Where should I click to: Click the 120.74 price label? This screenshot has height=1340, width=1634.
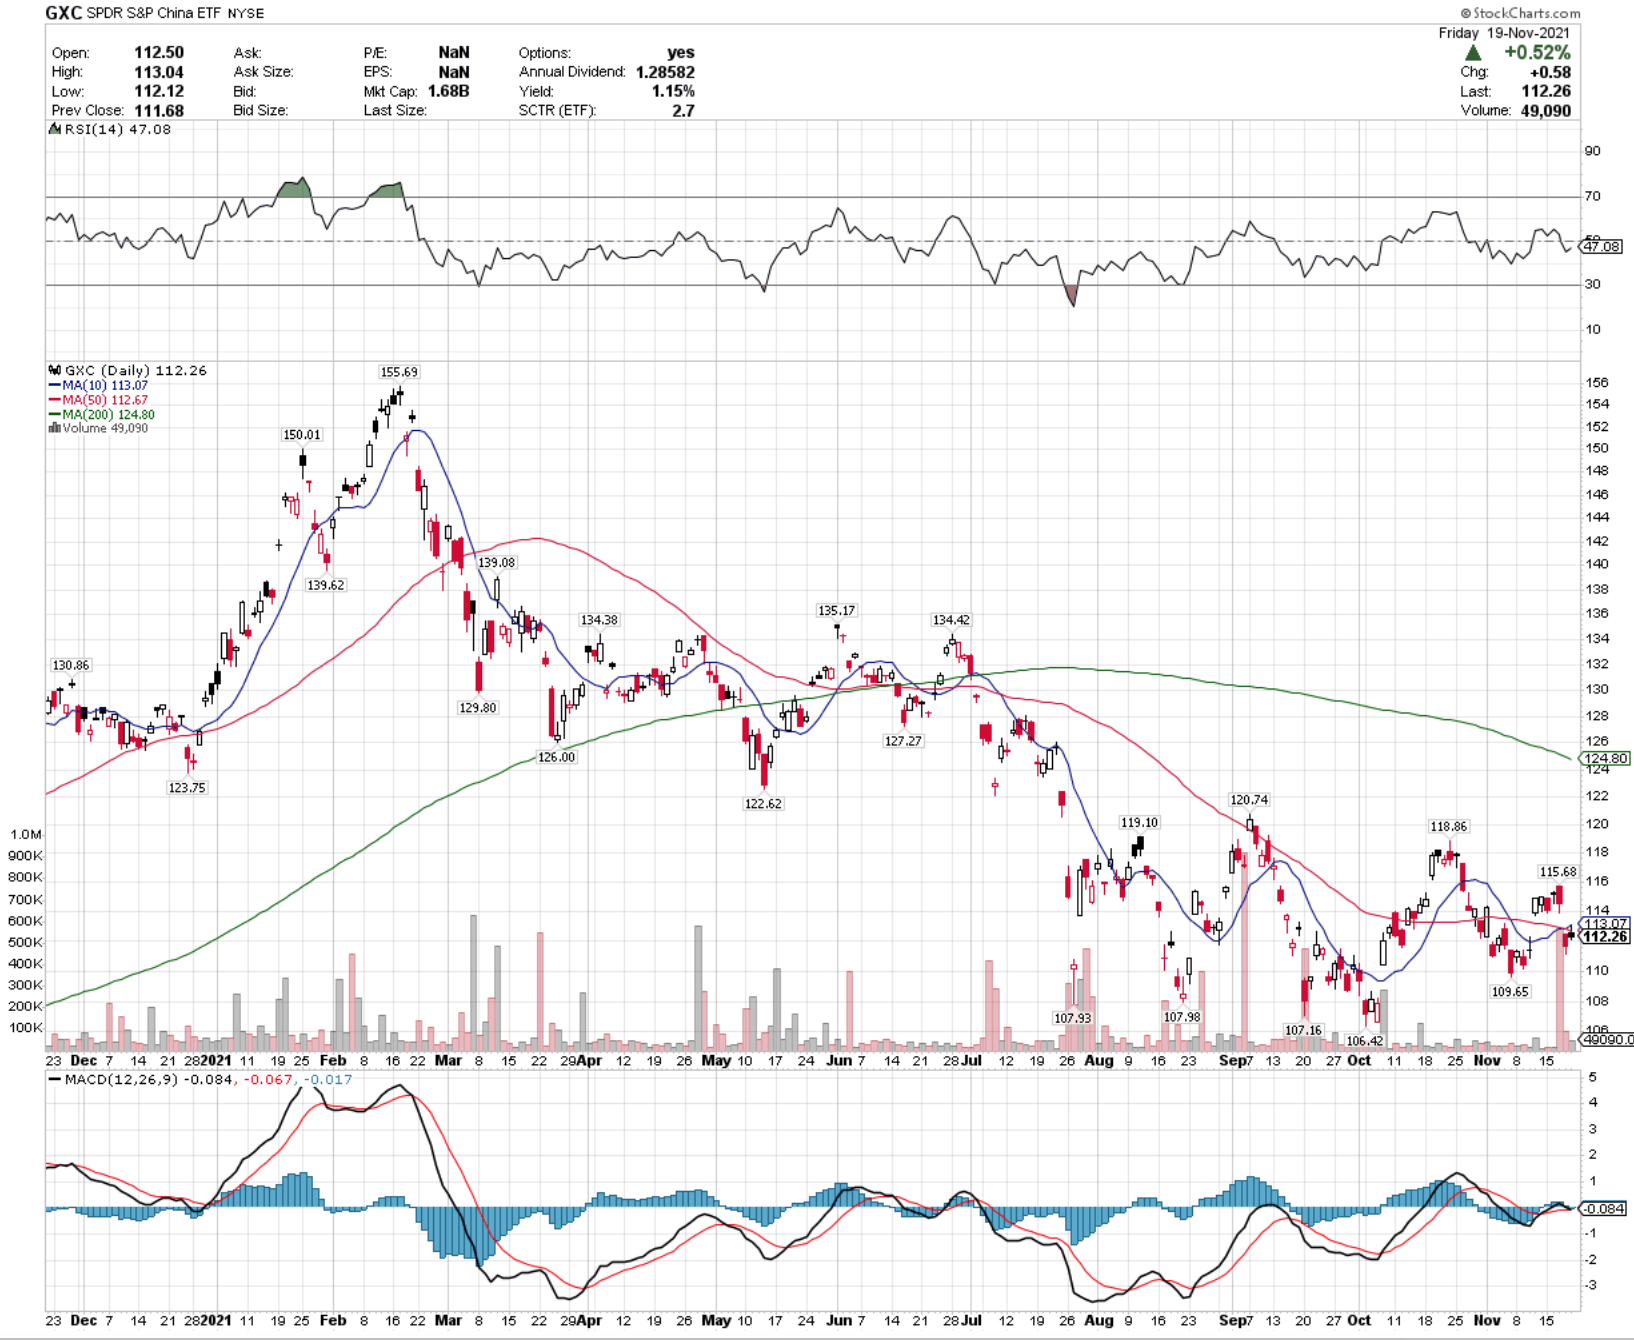[1249, 799]
